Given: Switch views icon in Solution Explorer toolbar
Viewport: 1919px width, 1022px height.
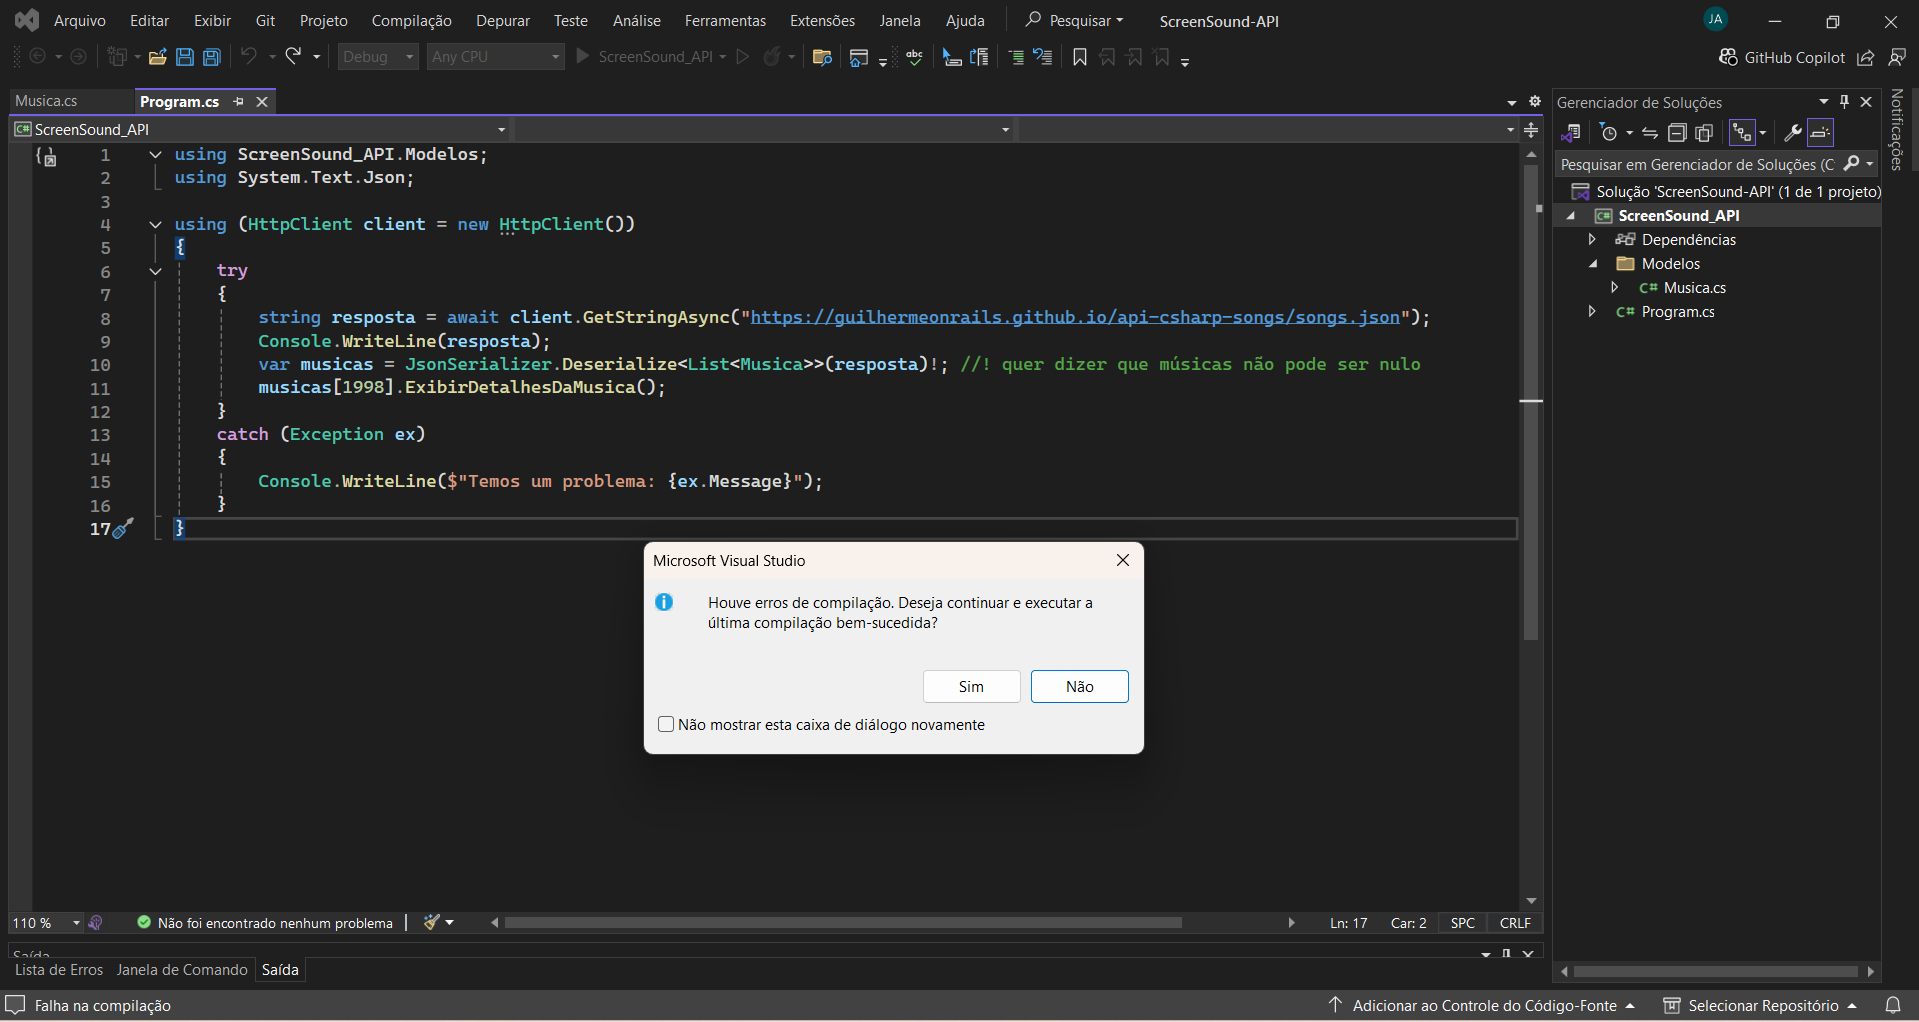Looking at the screenshot, I should point(1570,133).
